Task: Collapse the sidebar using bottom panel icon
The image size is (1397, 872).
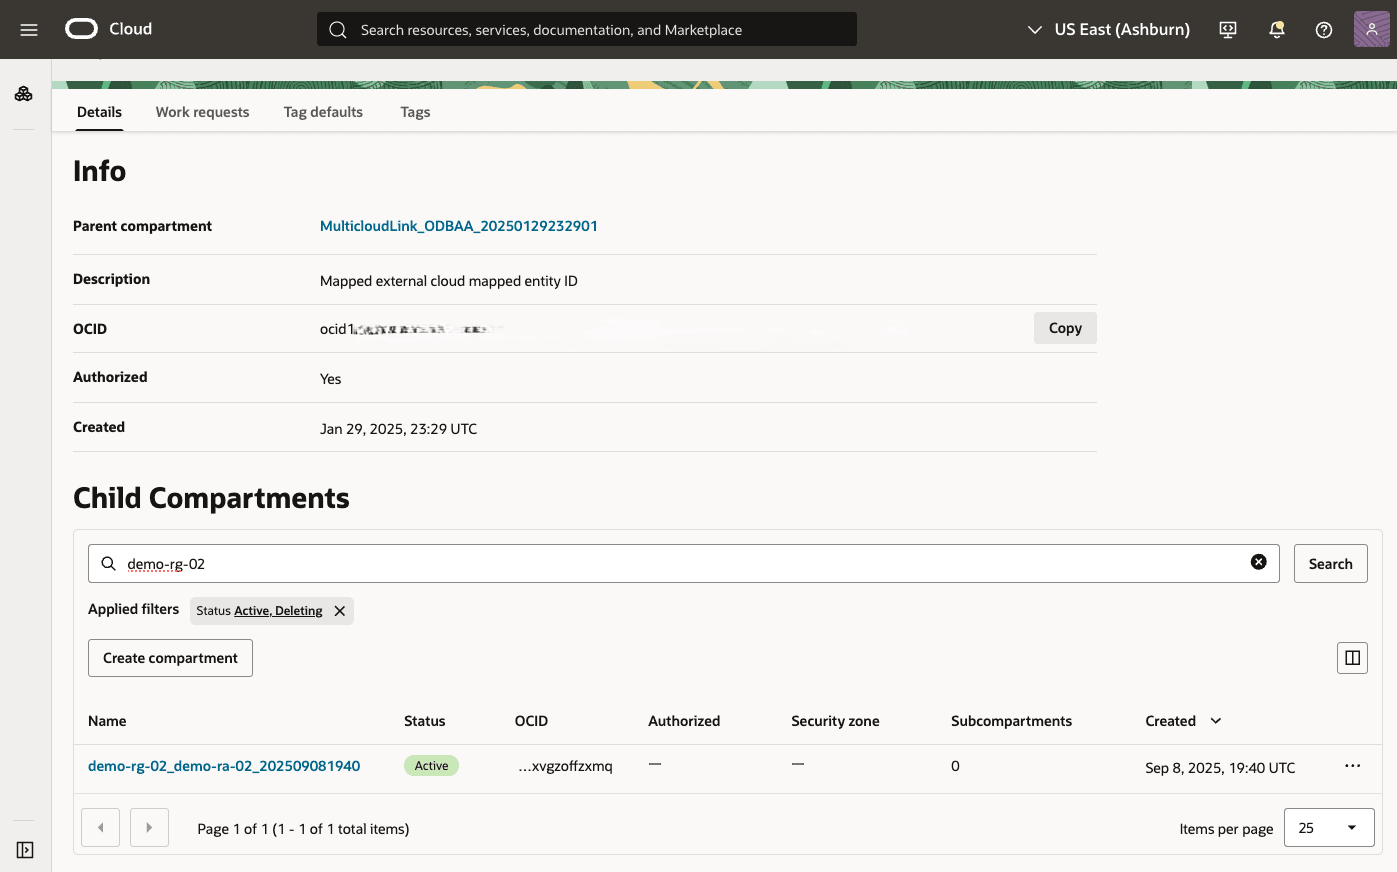Action: pyautogui.click(x=23, y=849)
